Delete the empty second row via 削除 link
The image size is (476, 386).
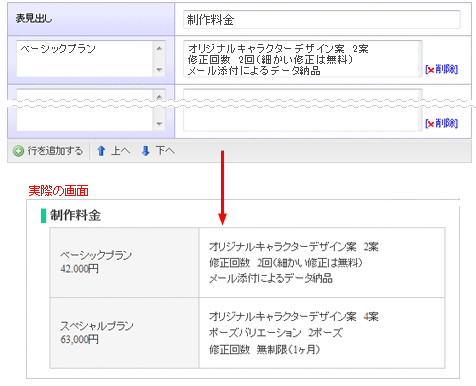click(x=441, y=123)
